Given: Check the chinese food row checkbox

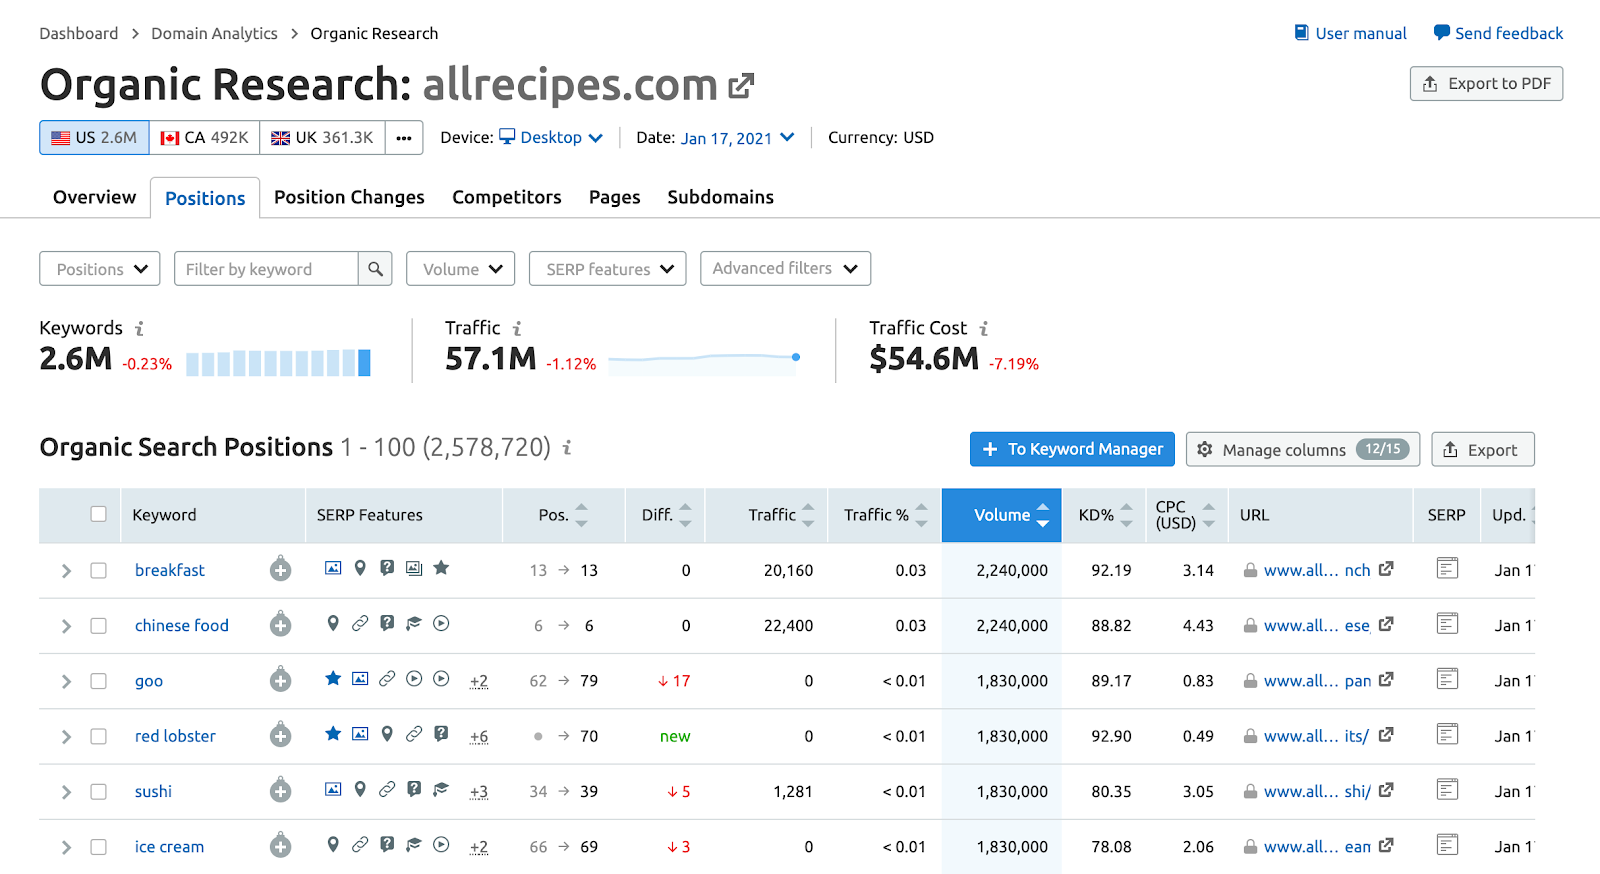Looking at the screenshot, I should [x=98, y=626].
